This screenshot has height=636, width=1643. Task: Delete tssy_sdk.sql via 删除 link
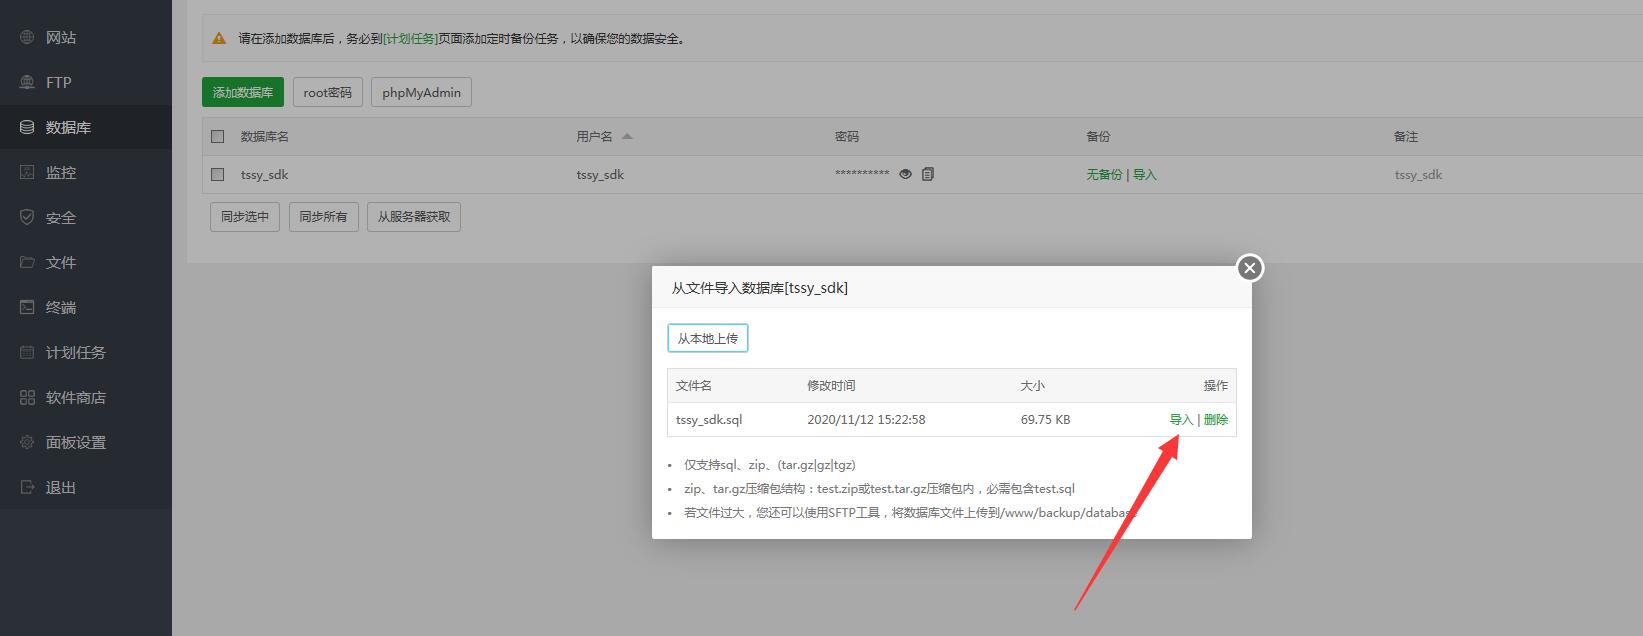[1216, 420]
